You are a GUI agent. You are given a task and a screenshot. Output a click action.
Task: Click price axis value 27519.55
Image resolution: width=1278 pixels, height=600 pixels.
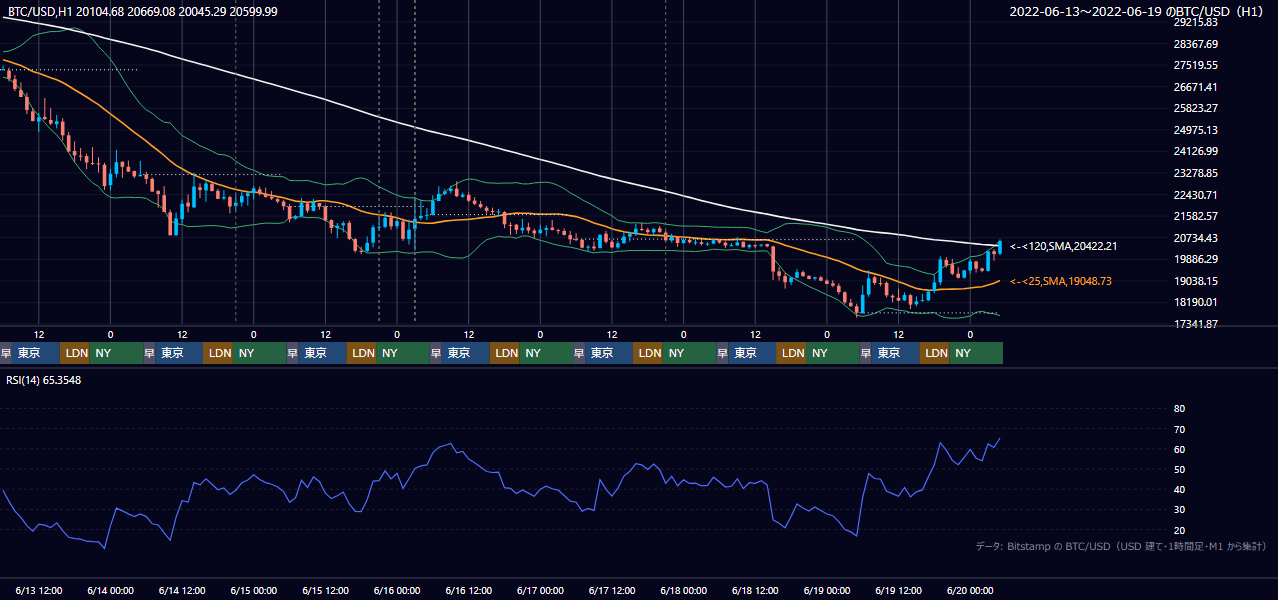click(1195, 65)
